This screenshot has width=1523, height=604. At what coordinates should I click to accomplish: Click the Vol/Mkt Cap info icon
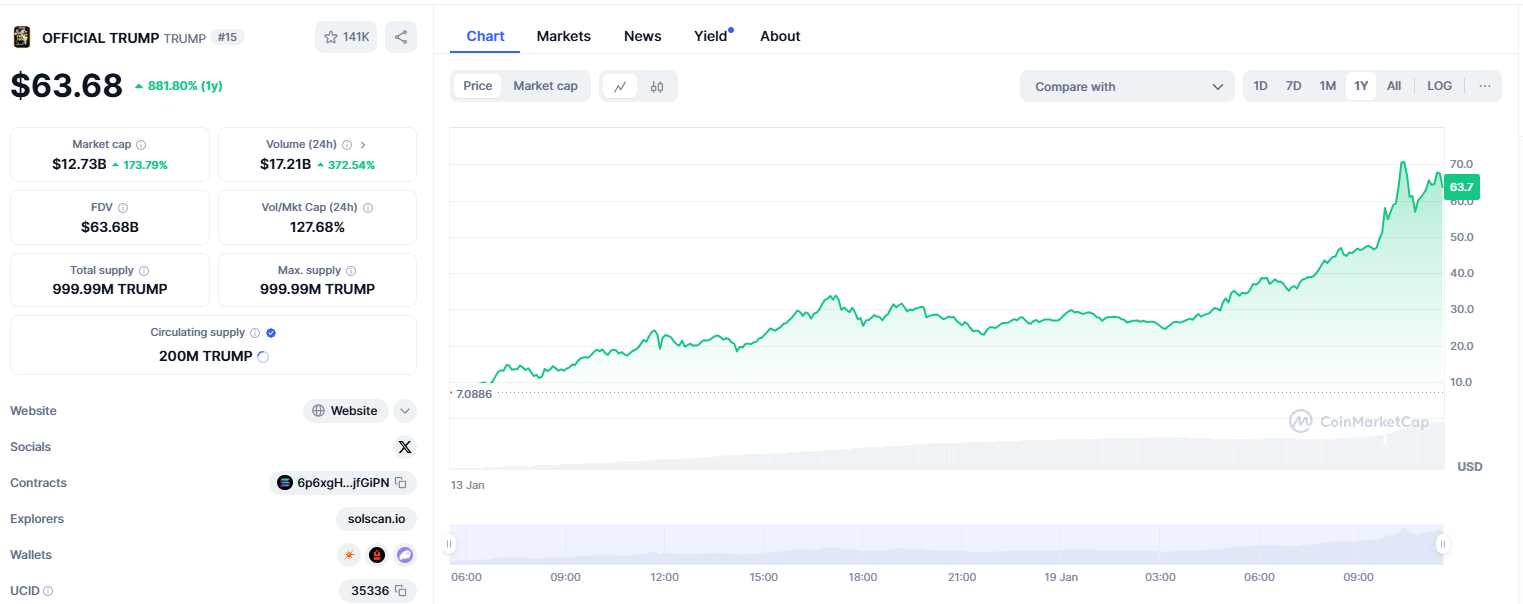pyautogui.click(x=368, y=208)
